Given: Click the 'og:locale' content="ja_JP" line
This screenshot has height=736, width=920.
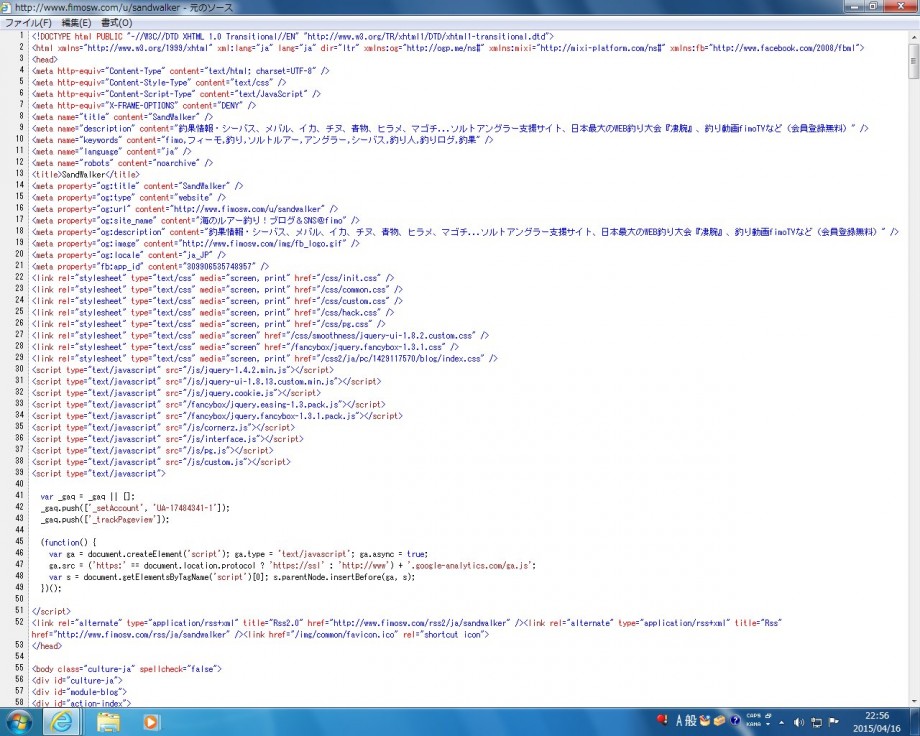Looking at the screenshot, I should 128,255.
